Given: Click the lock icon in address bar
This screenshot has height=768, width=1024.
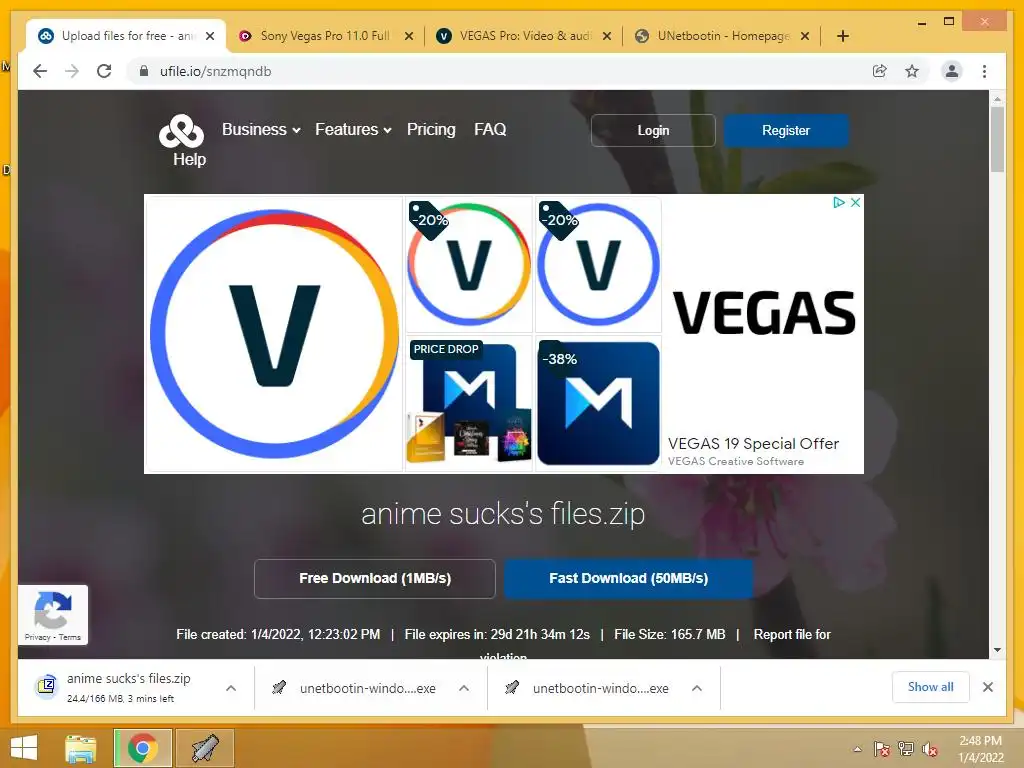Looking at the screenshot, I should (x=144, y=71).
